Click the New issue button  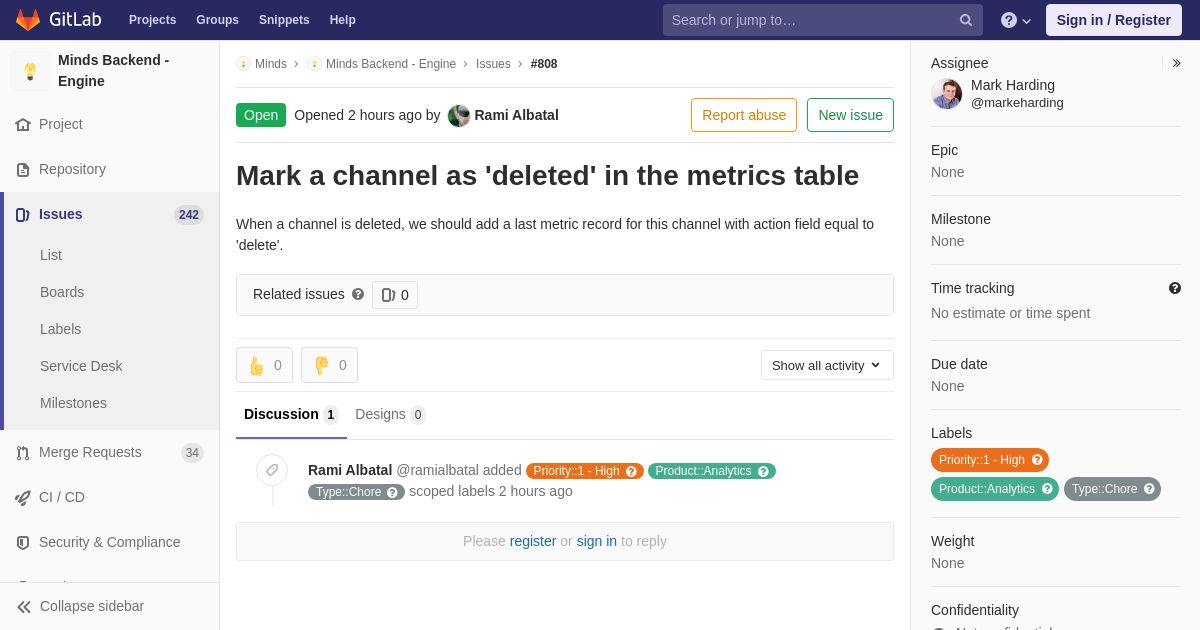(x=850, y=115)
